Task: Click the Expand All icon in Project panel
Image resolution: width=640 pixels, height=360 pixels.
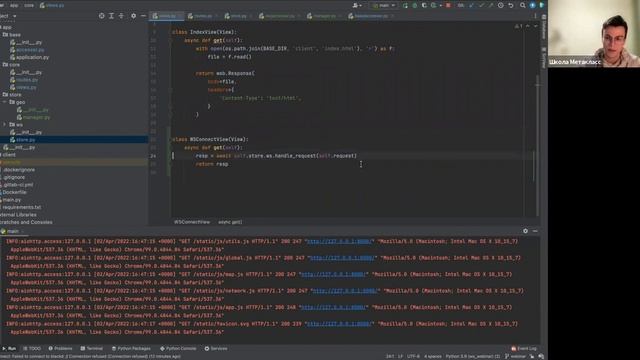Action: click(111, 16)
